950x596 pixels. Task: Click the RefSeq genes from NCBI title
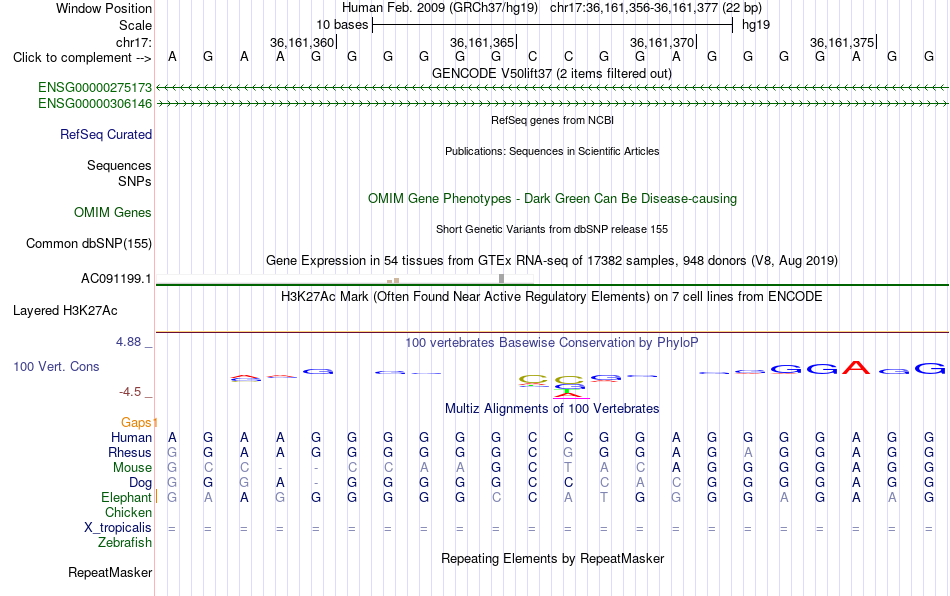tap(553, 120)
